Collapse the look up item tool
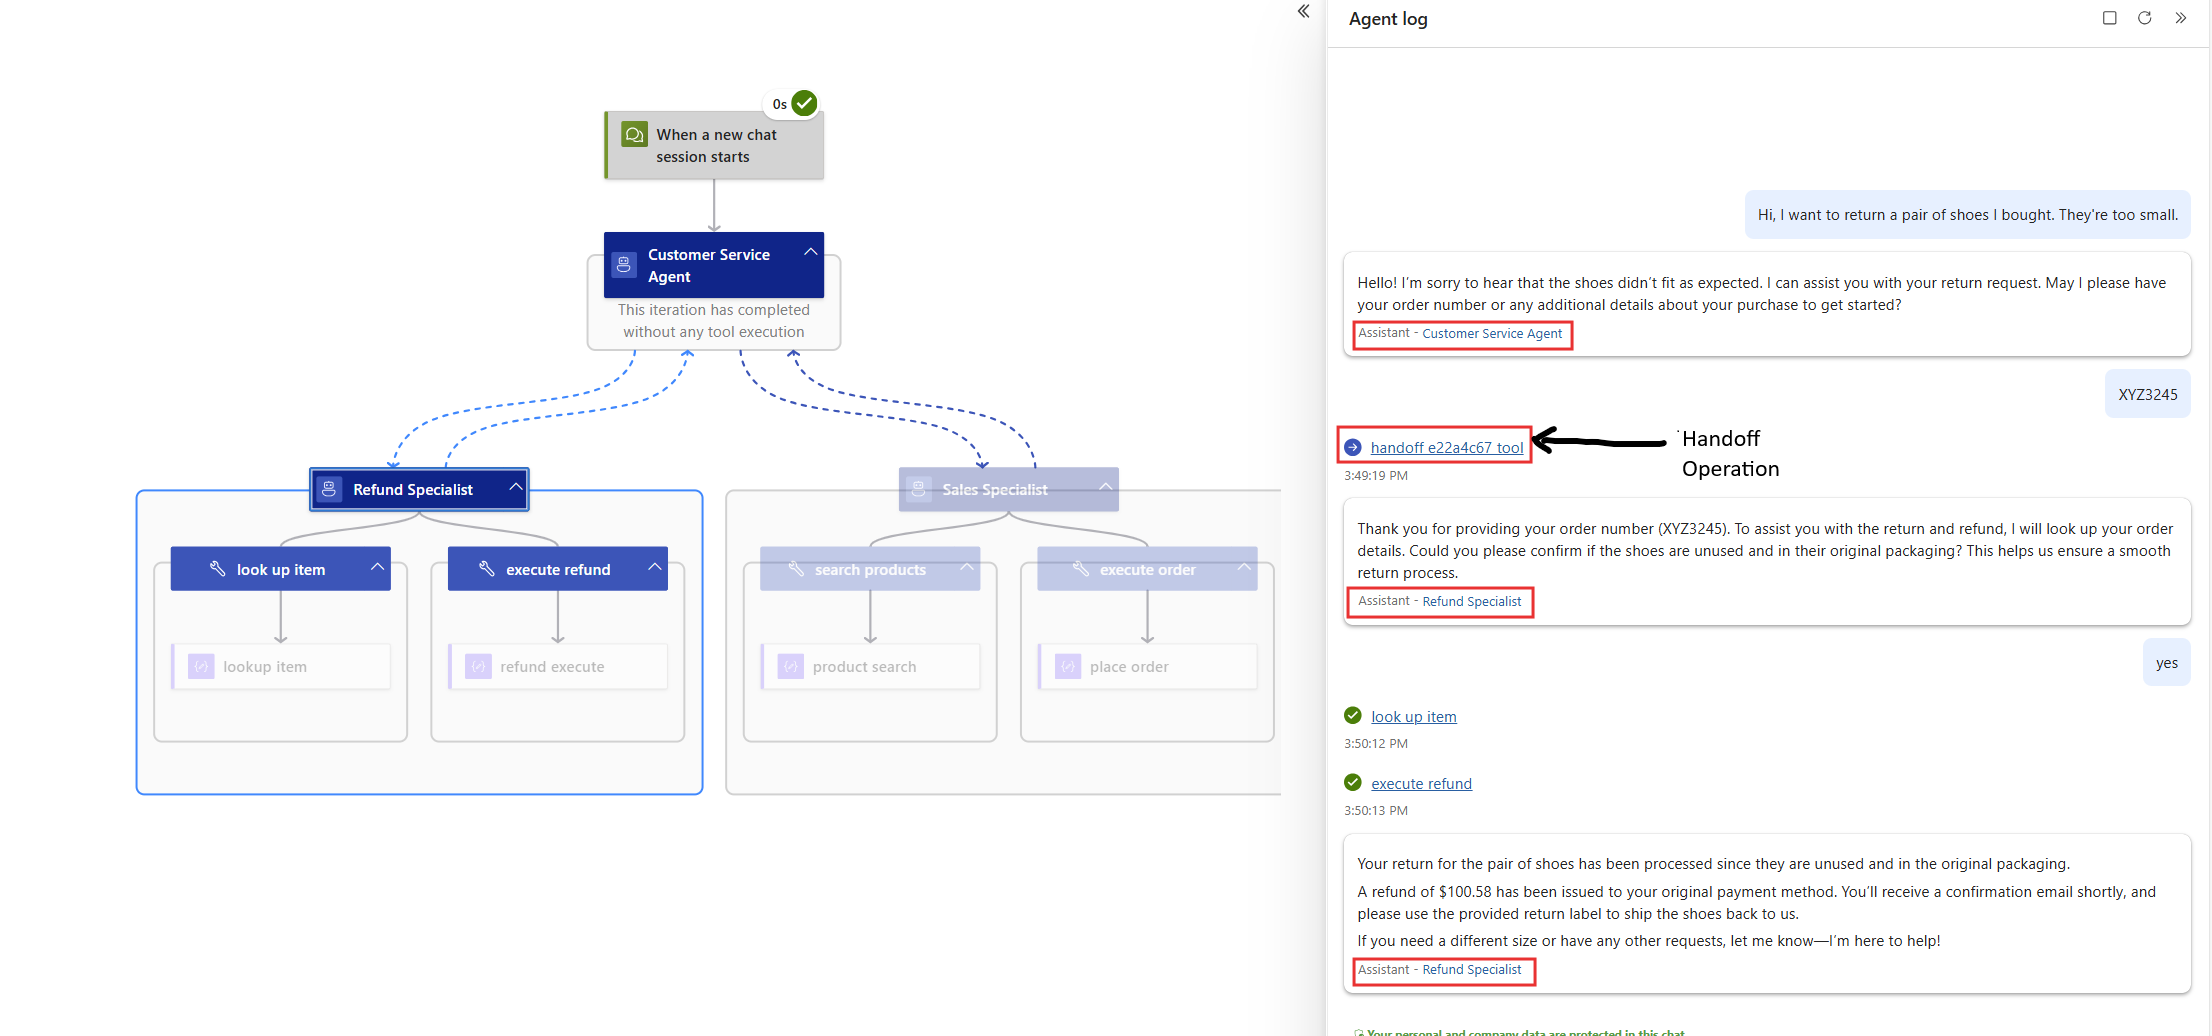The width and height of the screenshot is (2212, 1036). pos(377,567)
